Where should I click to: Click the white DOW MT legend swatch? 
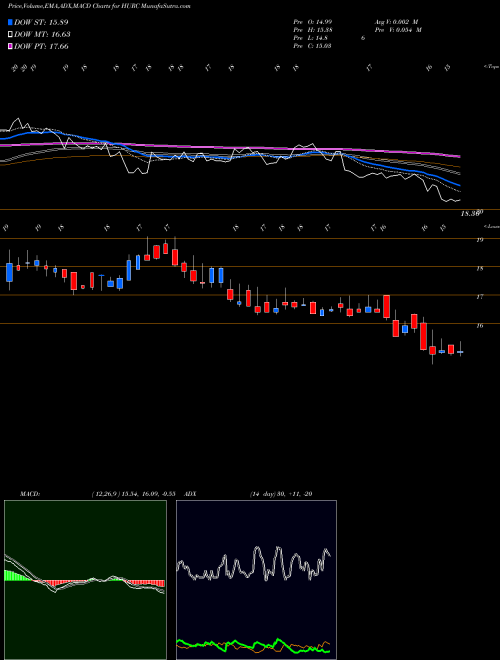tap(10, 35)
